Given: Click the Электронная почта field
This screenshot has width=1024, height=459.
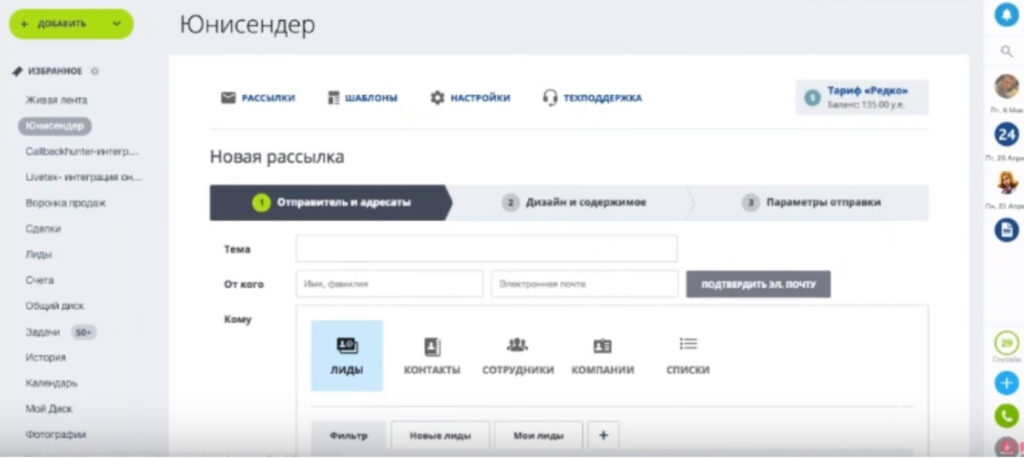Looking at the screenshot, I should point(584,284).
